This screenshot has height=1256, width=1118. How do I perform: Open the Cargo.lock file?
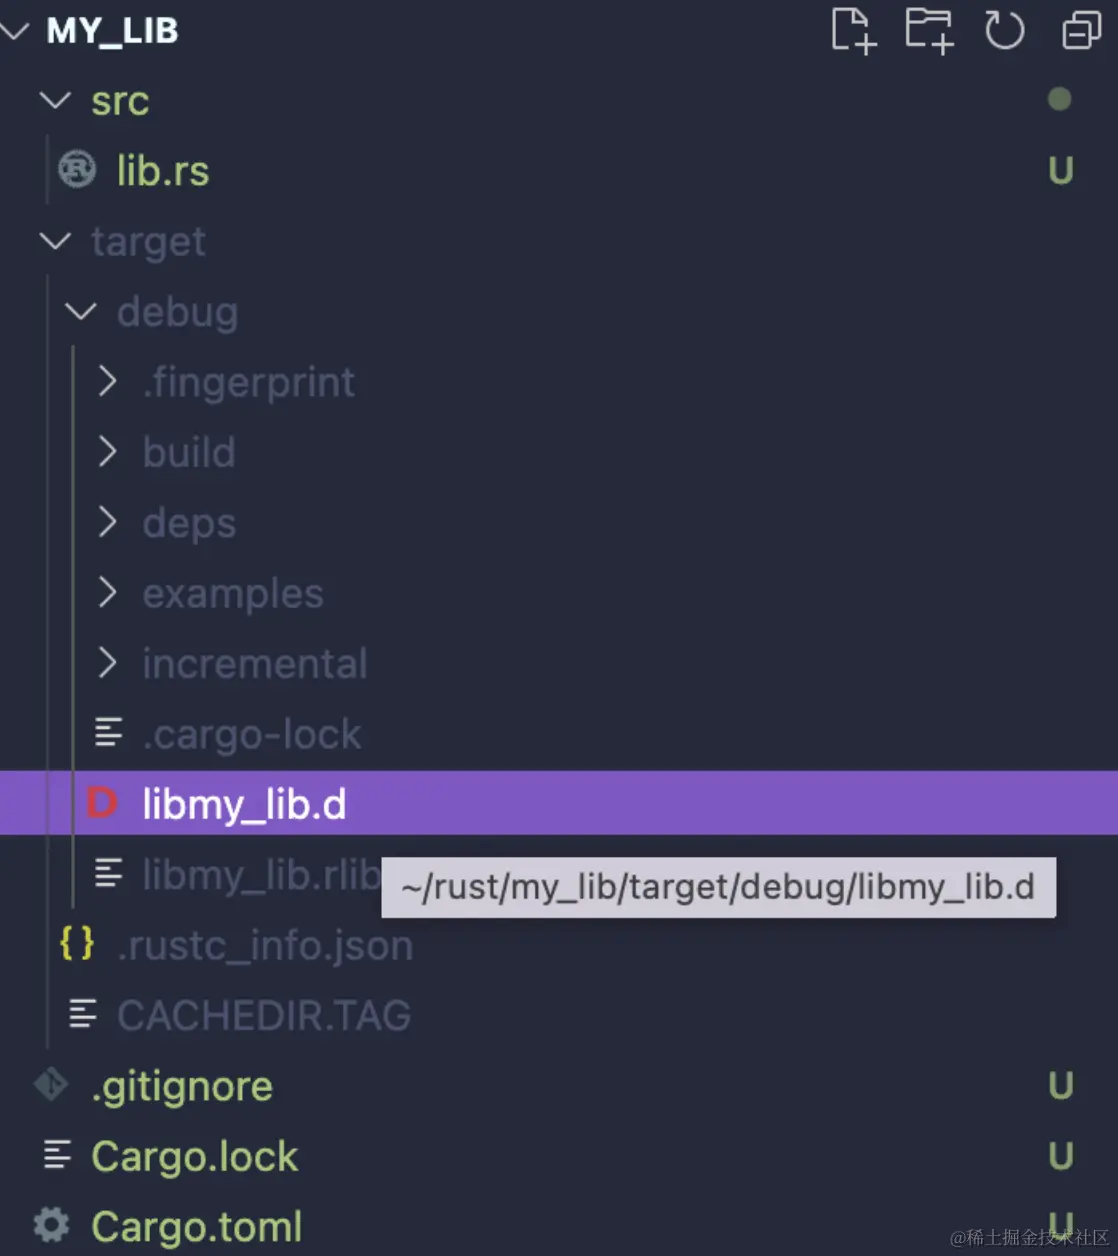(194, 1156)
